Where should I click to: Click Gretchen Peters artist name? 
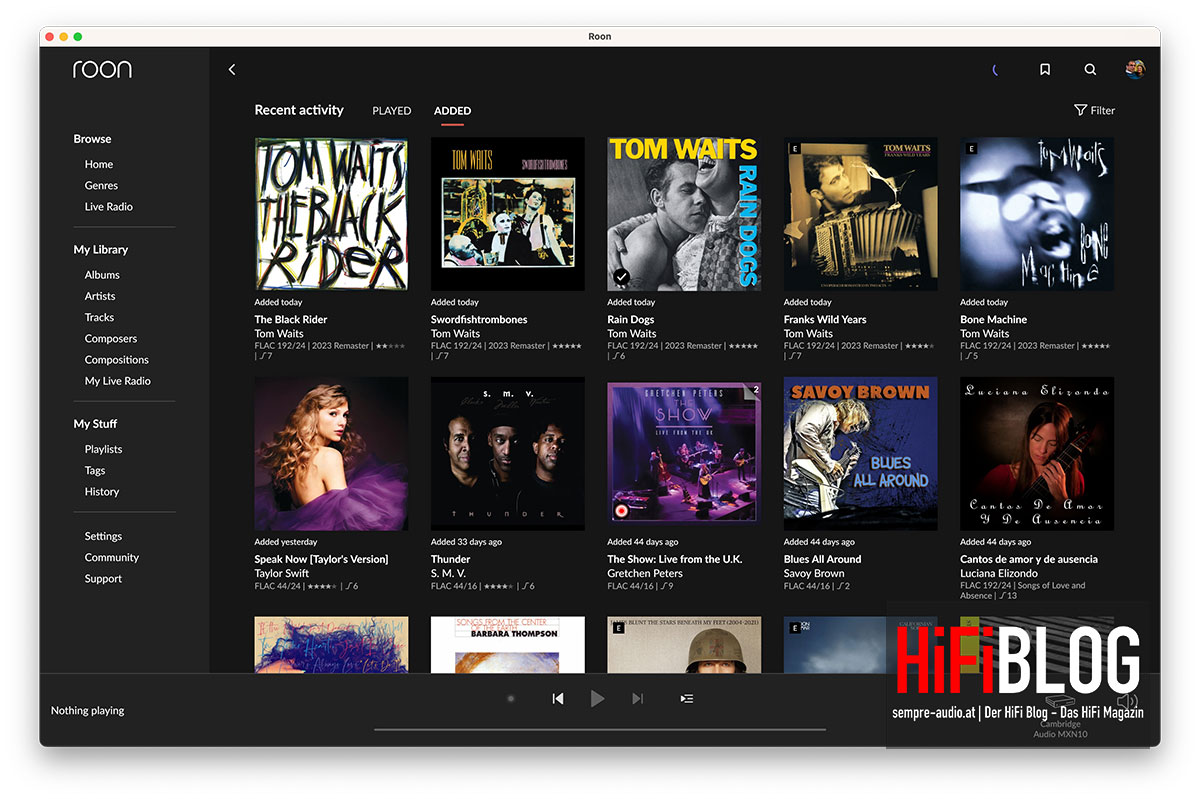tap(645, 574)
